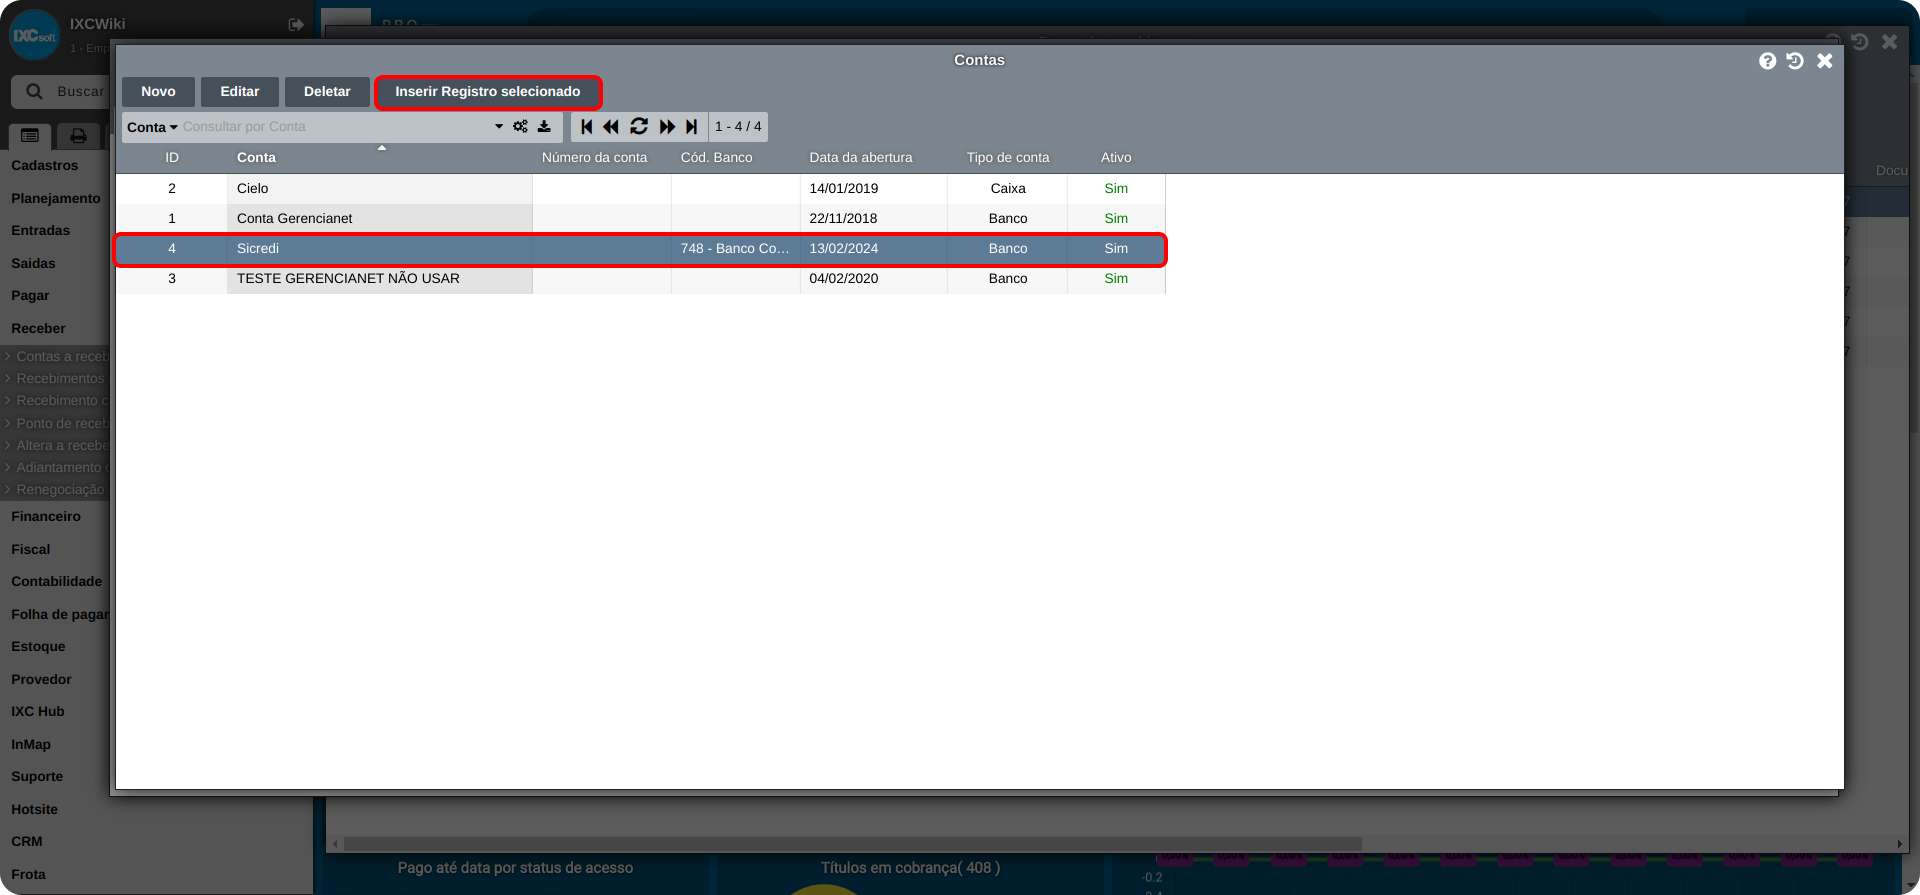This screenshot has height=895, width=1920.
Task: Open the Provedor sidebar menu
Action: (x=41, y=680)
